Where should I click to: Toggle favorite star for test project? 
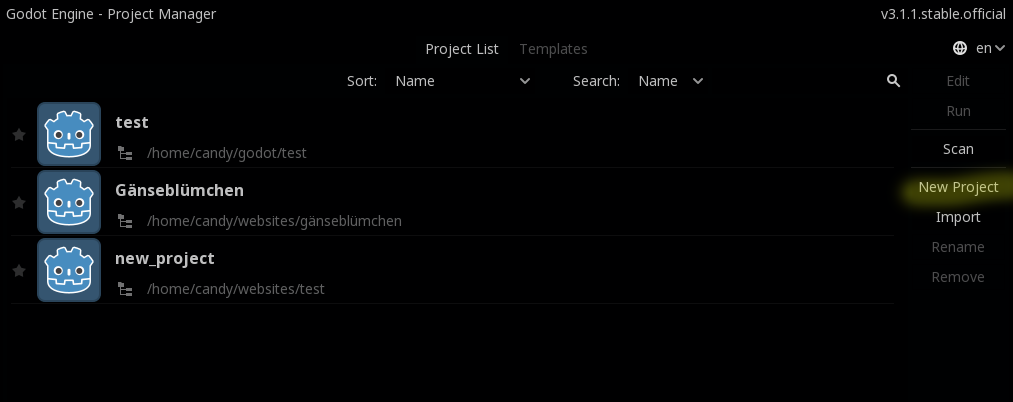(18, 135)
